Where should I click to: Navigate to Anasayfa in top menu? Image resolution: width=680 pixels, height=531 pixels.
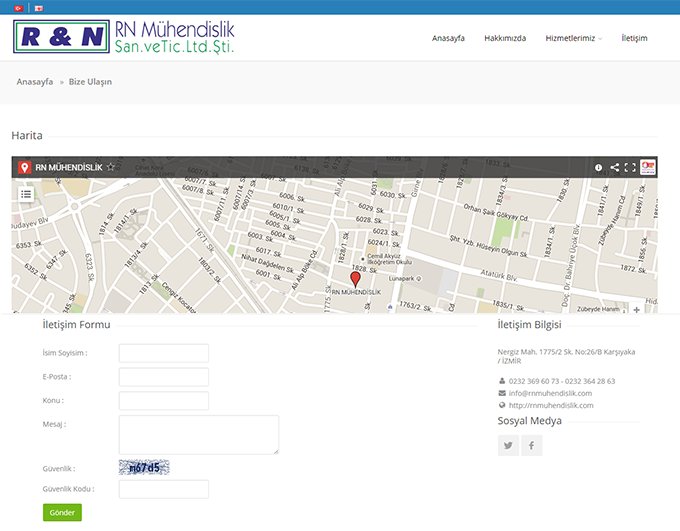[448, 38]
